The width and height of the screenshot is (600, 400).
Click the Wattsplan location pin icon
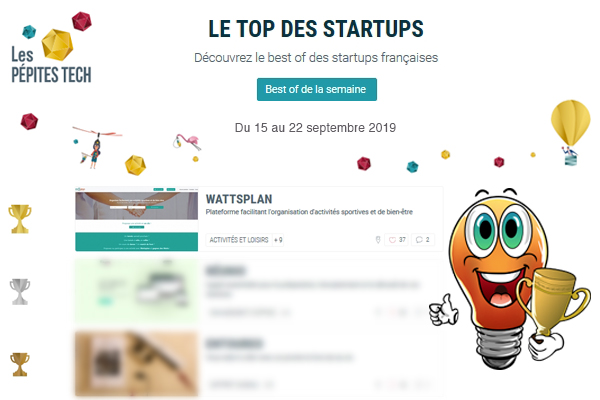[x=378, y=240]
